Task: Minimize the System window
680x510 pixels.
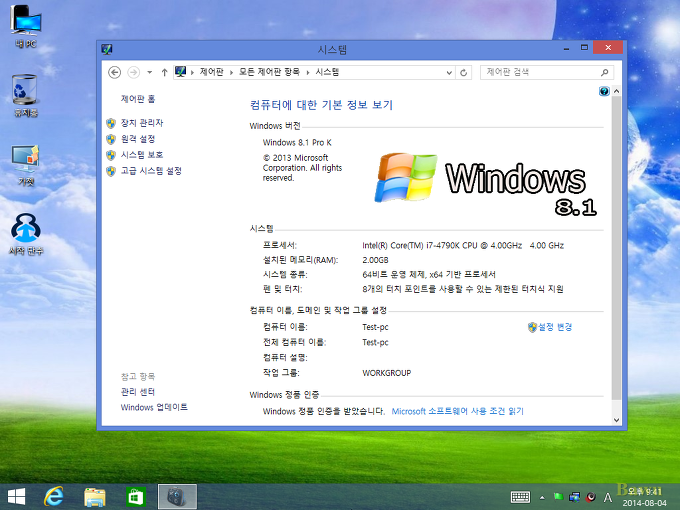Action: (566, 48)
